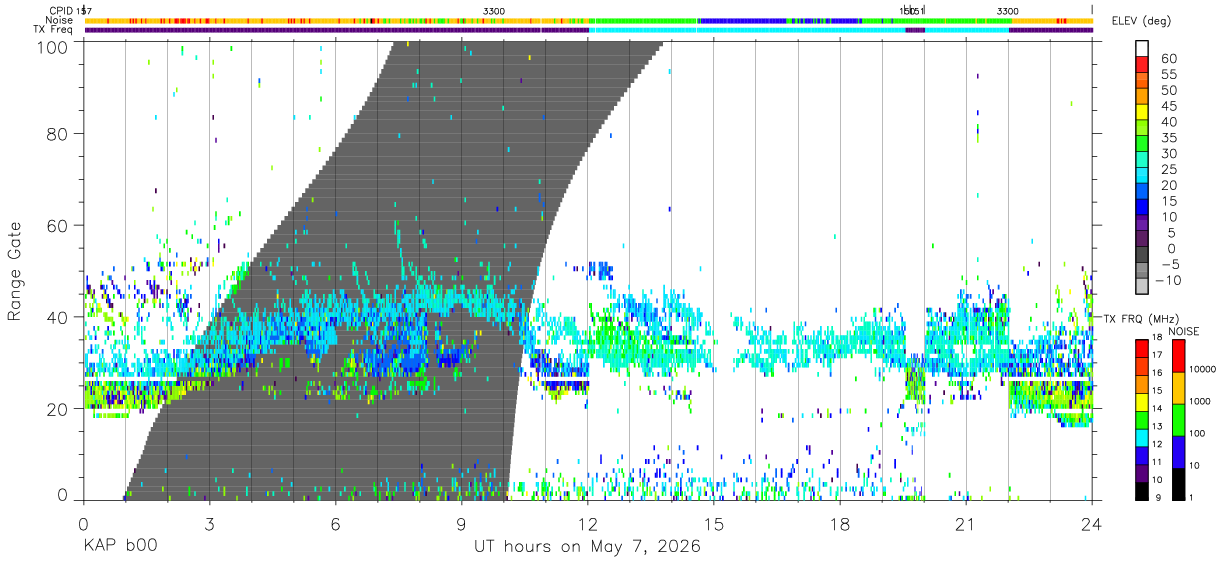
Task: Click the range gate 20 tick label
Action: click(x=57, y=409)
